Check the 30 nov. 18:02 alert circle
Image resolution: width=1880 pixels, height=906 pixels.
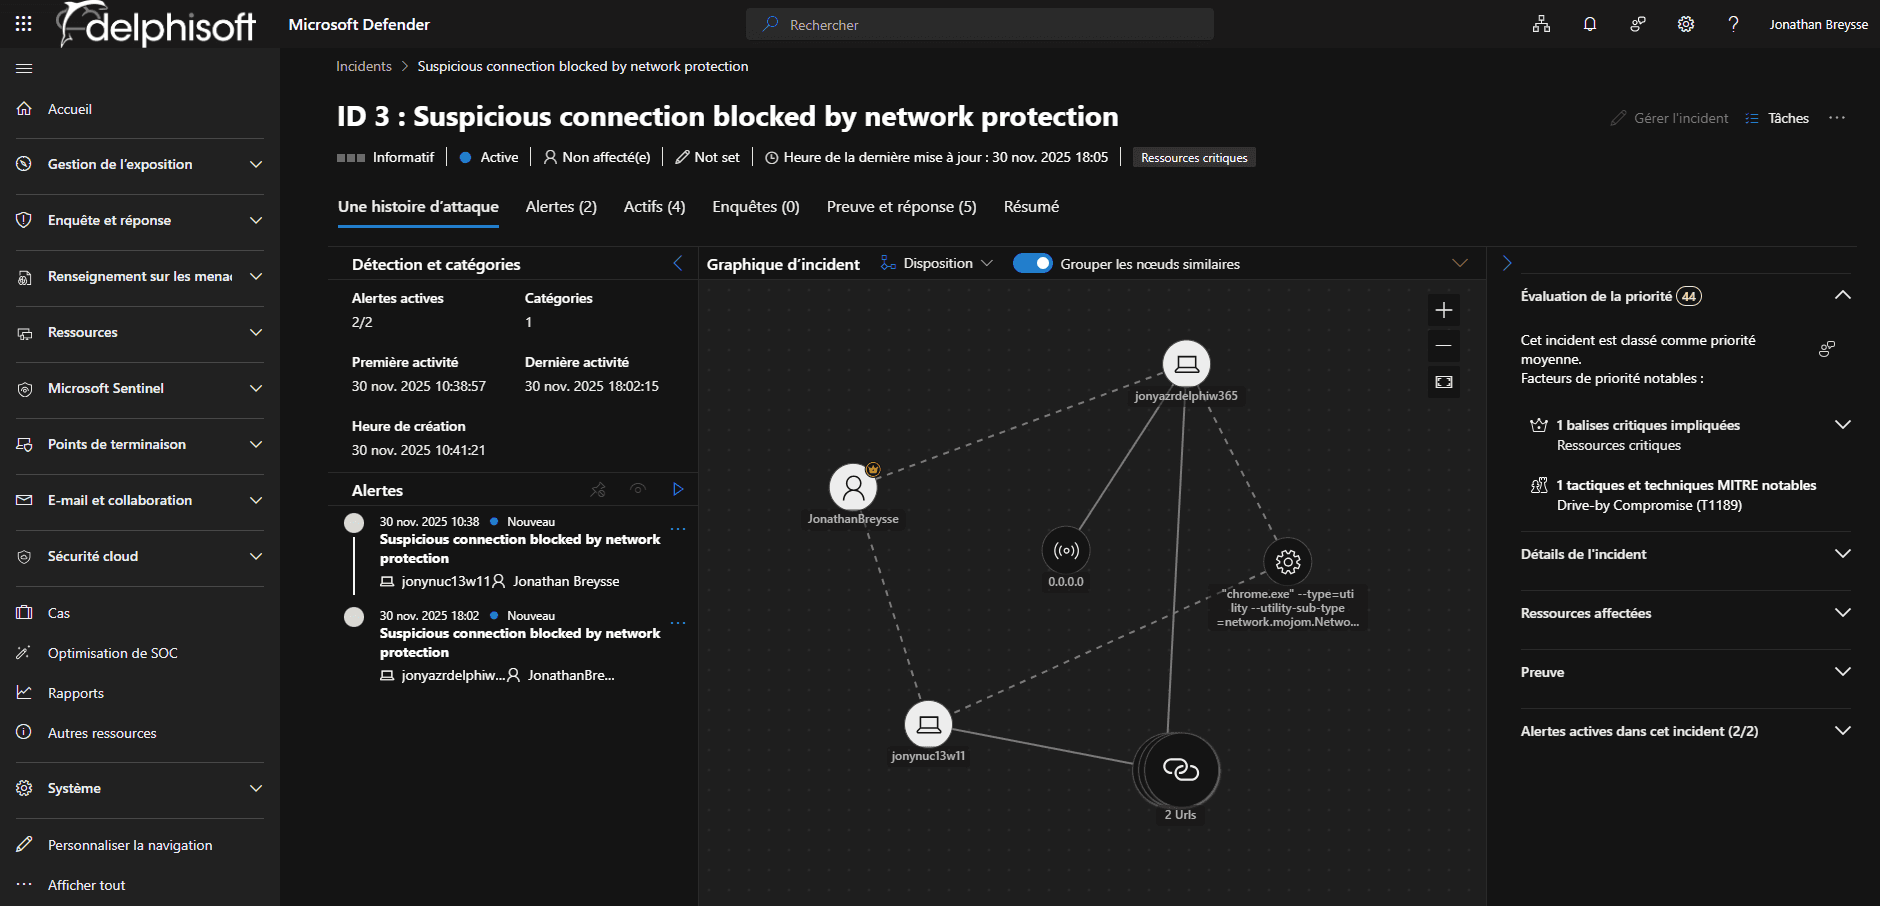pos(353,616)
